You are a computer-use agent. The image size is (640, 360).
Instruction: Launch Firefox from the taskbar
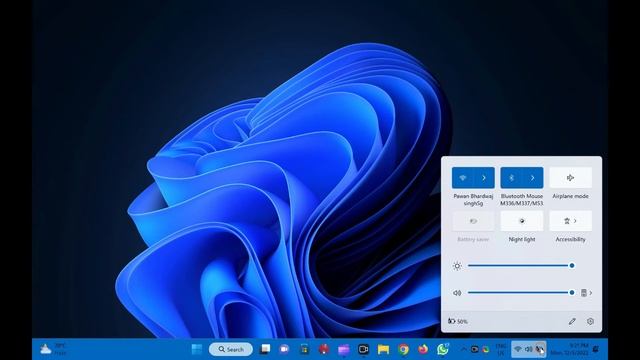click(x=423, y=349)
